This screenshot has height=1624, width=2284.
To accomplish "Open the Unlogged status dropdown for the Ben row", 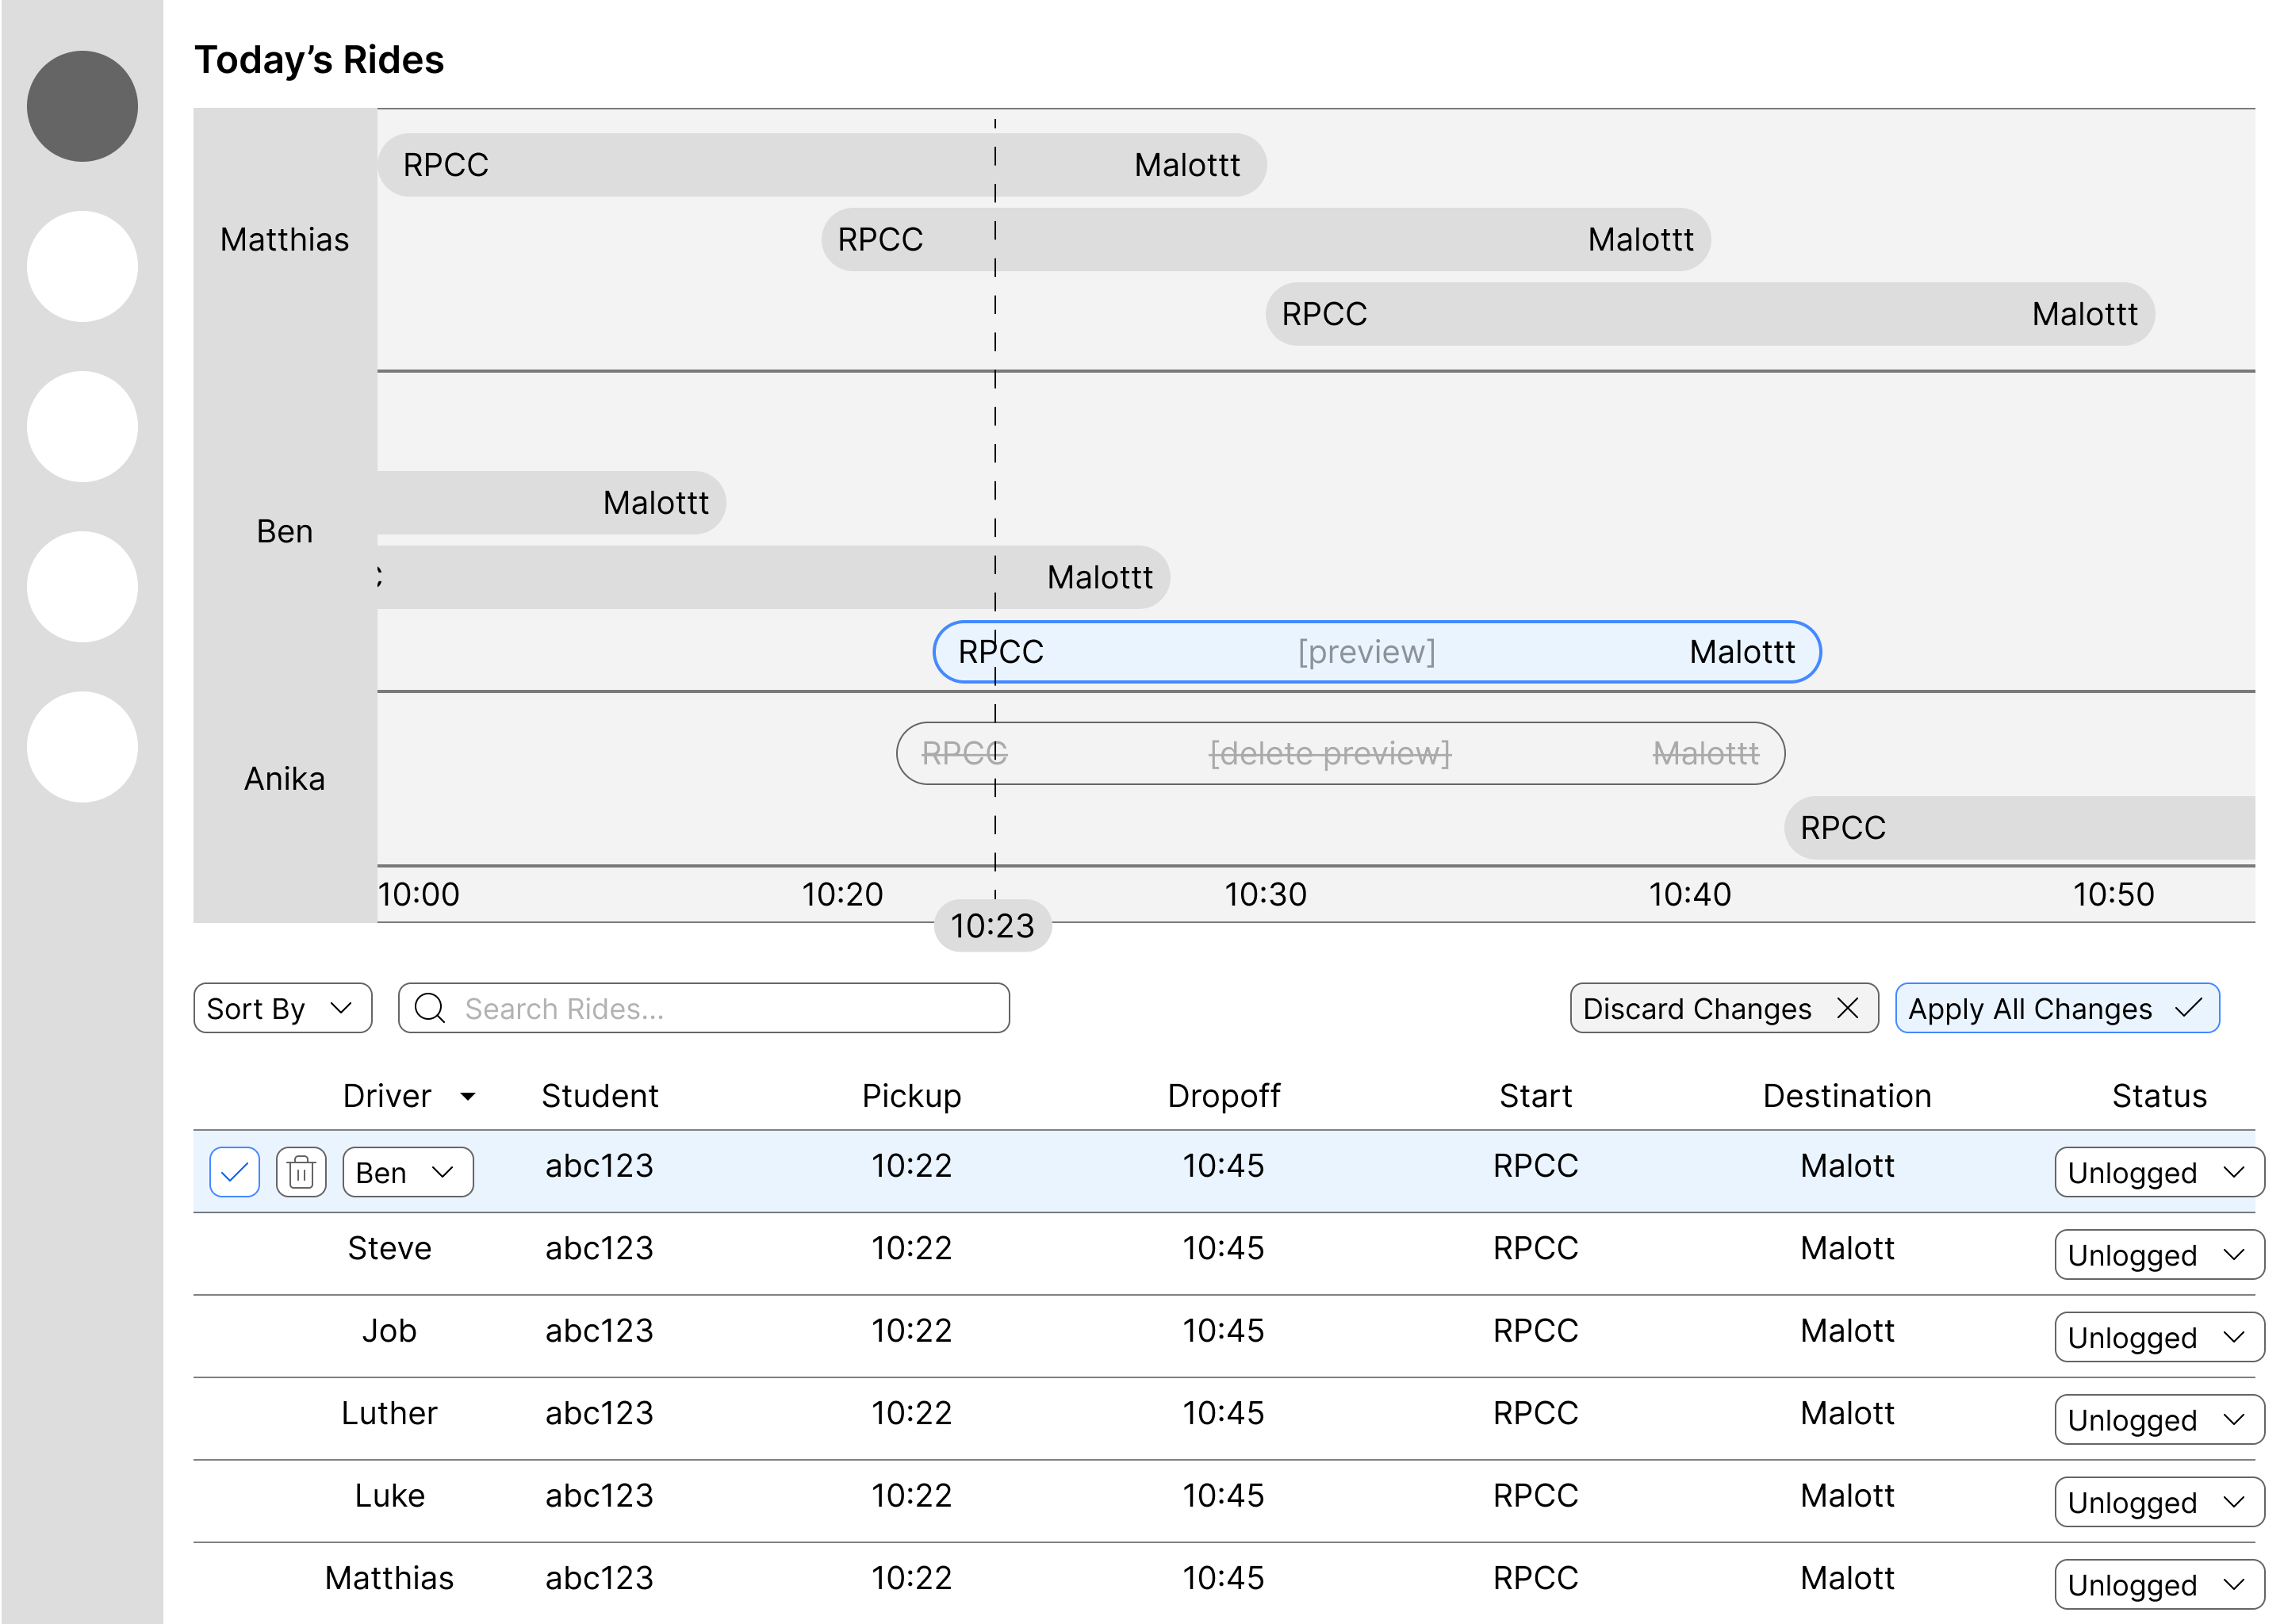I will (2159, 1172).
